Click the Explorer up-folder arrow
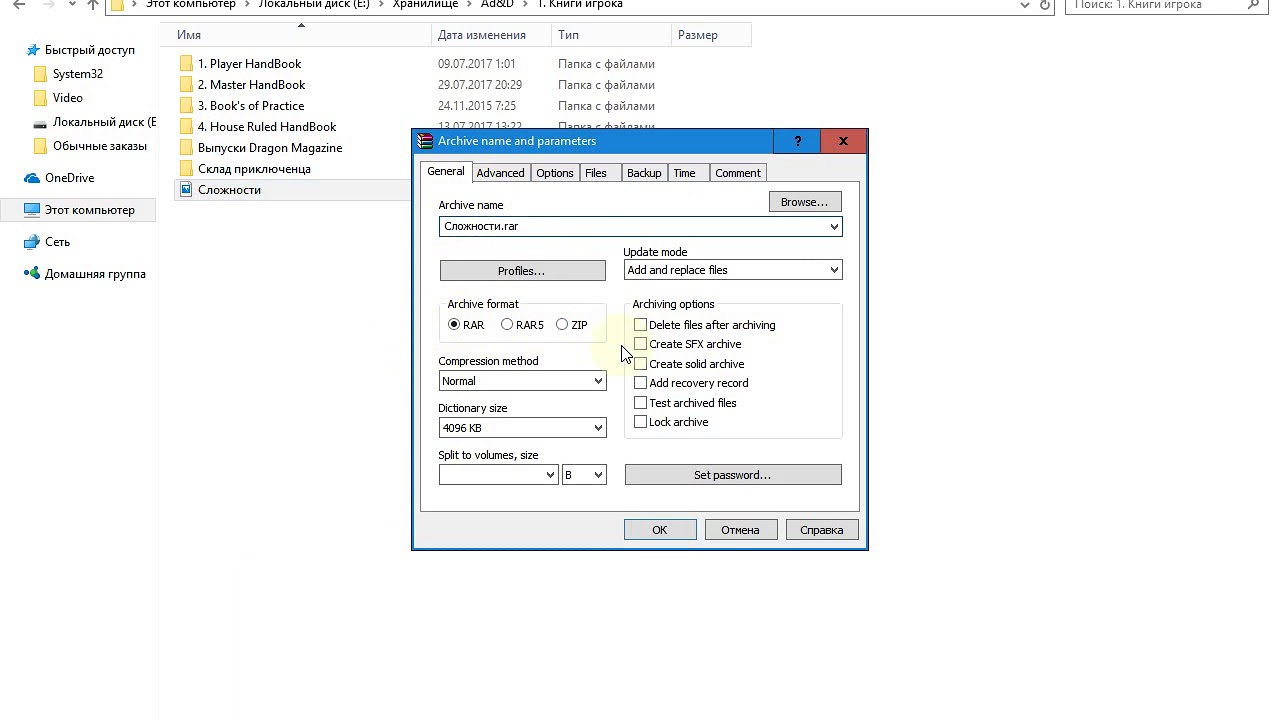Image resolution: width=1280 pixels, height=720 pixels. pos(93,4)
